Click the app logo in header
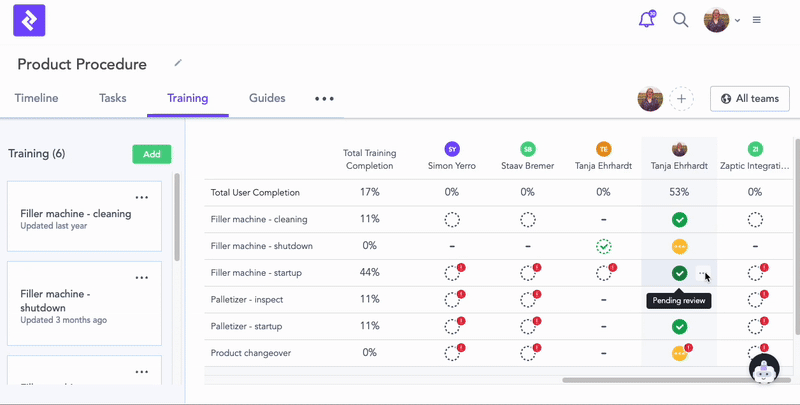 click(29, 20)
